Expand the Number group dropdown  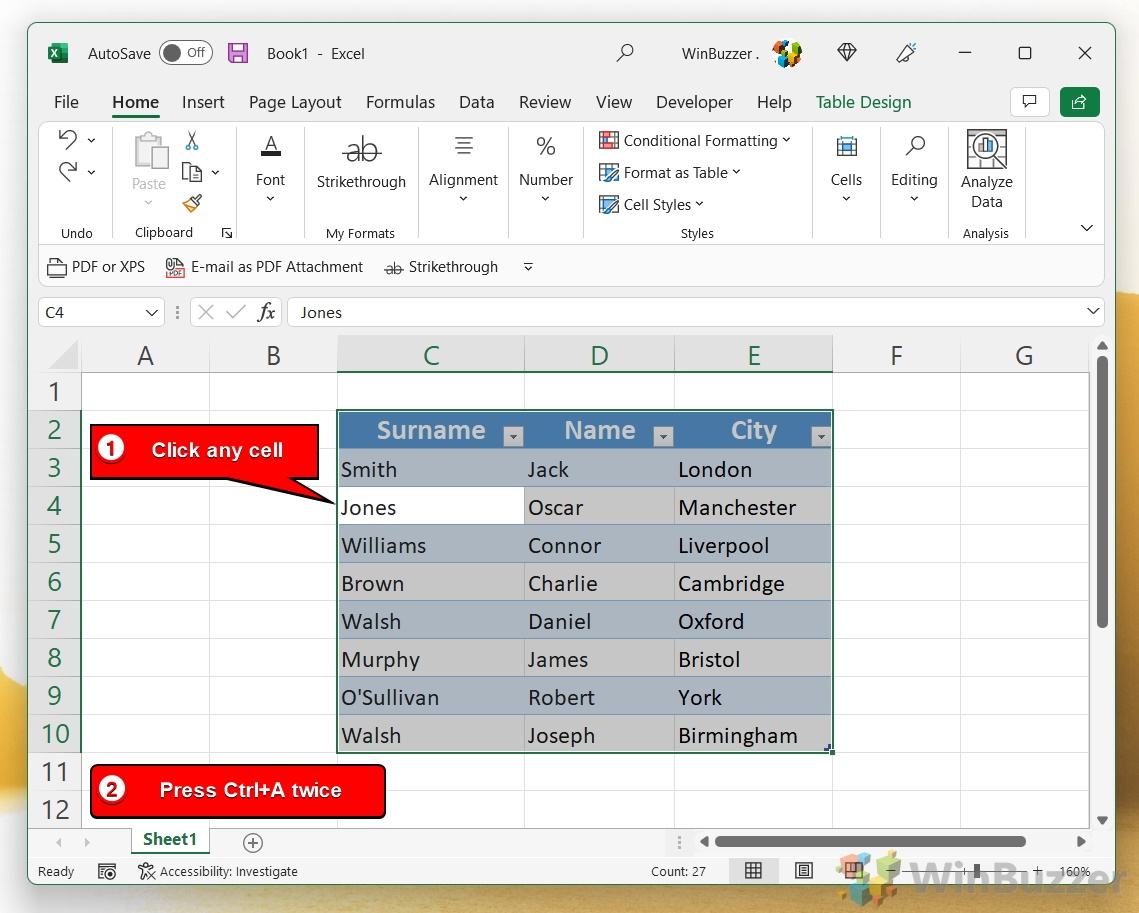(546, 198)
